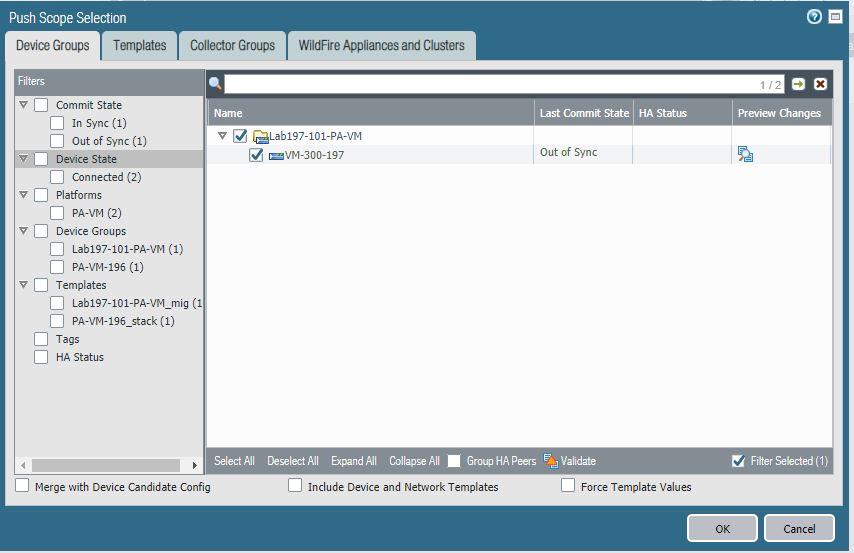Check PA-VM-196_stack (1) template filter
Viewport: 854px width, 553px height.
coord(57,320)
